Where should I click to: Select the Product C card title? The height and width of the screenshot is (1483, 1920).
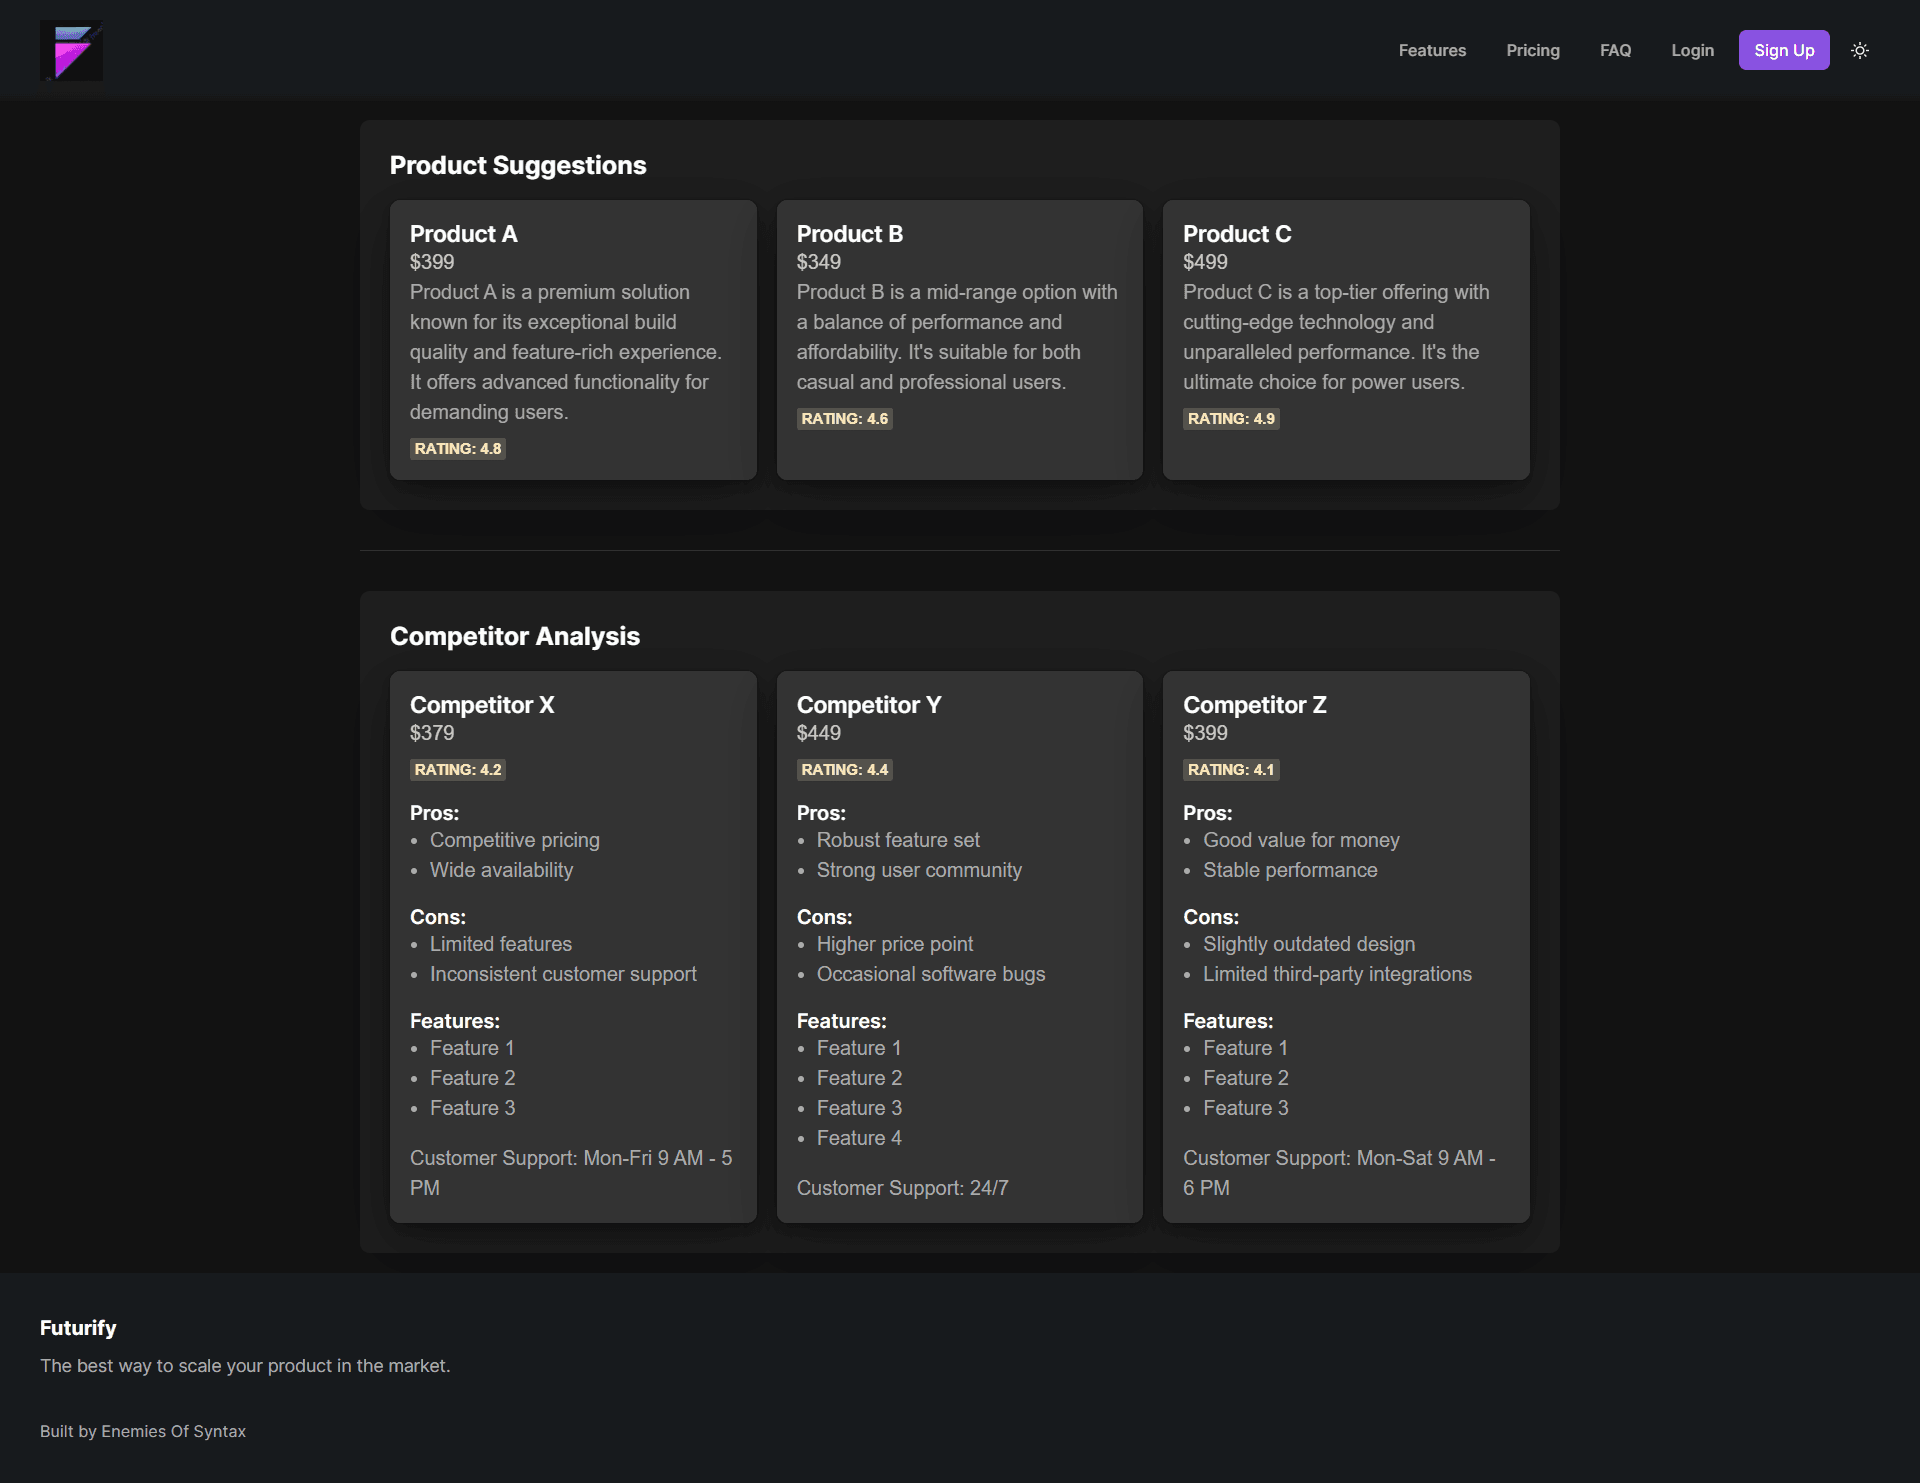(1237, 234)
